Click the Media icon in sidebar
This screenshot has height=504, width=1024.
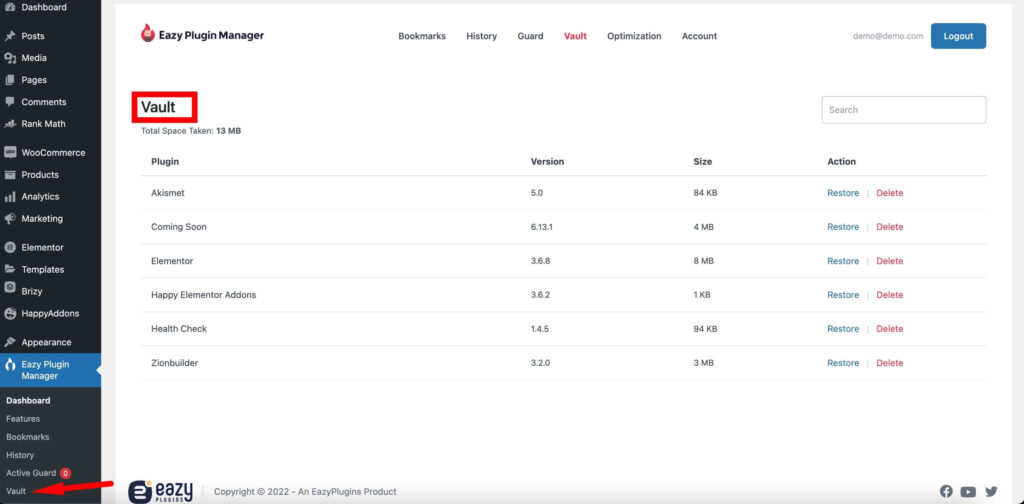pyautogui.click(x=10, y=58)
